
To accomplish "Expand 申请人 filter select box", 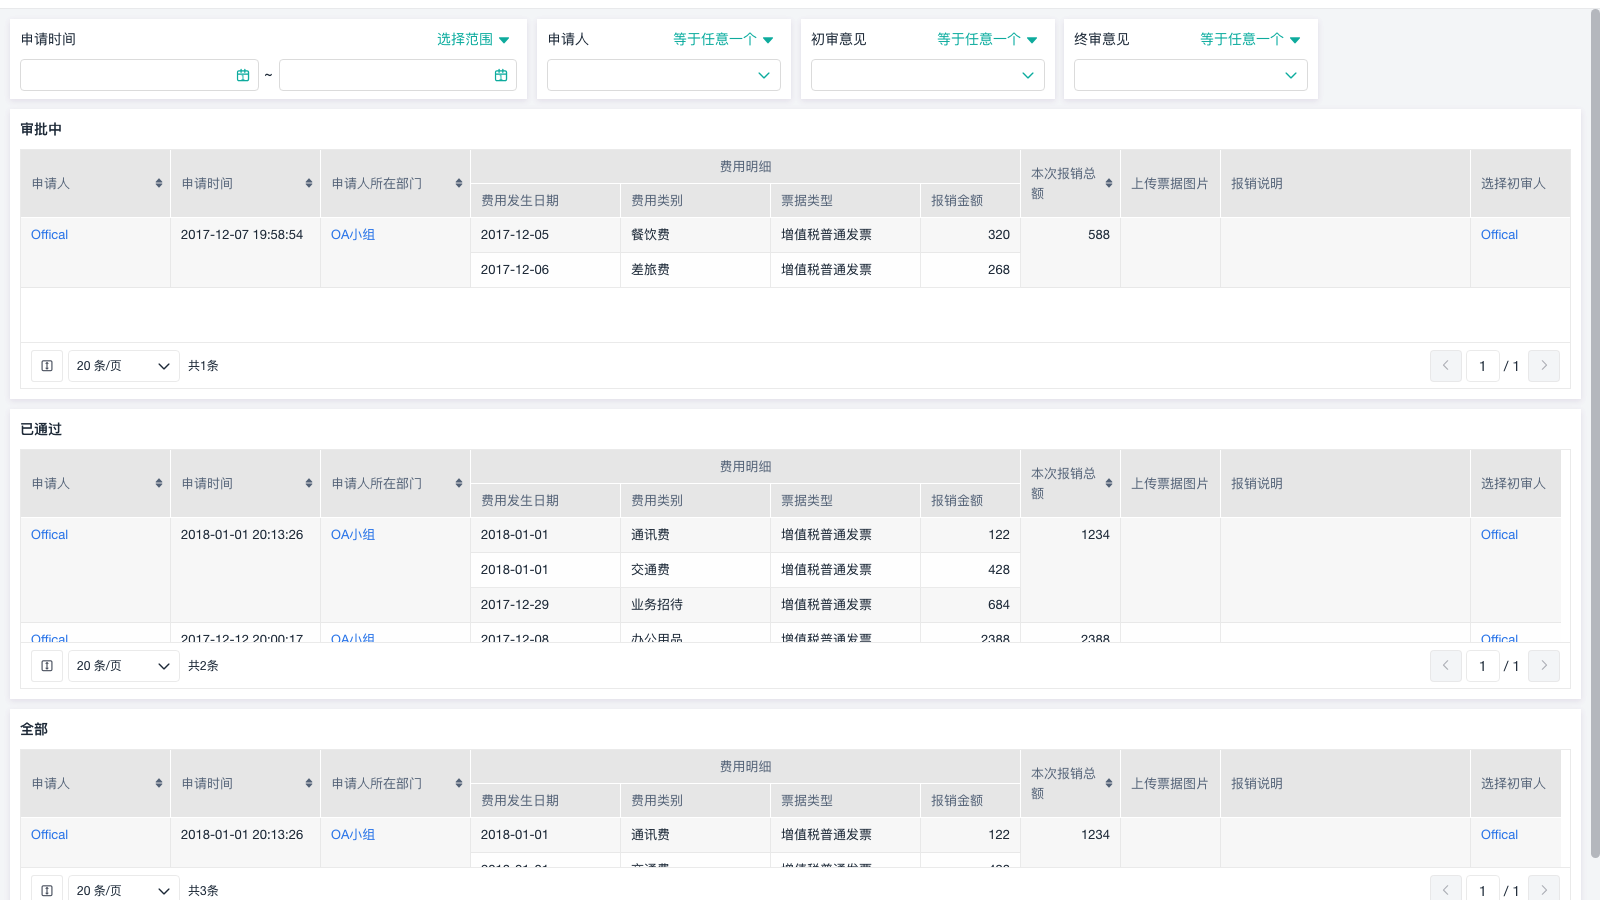I will pyautogui.click(x=664, y=75).
